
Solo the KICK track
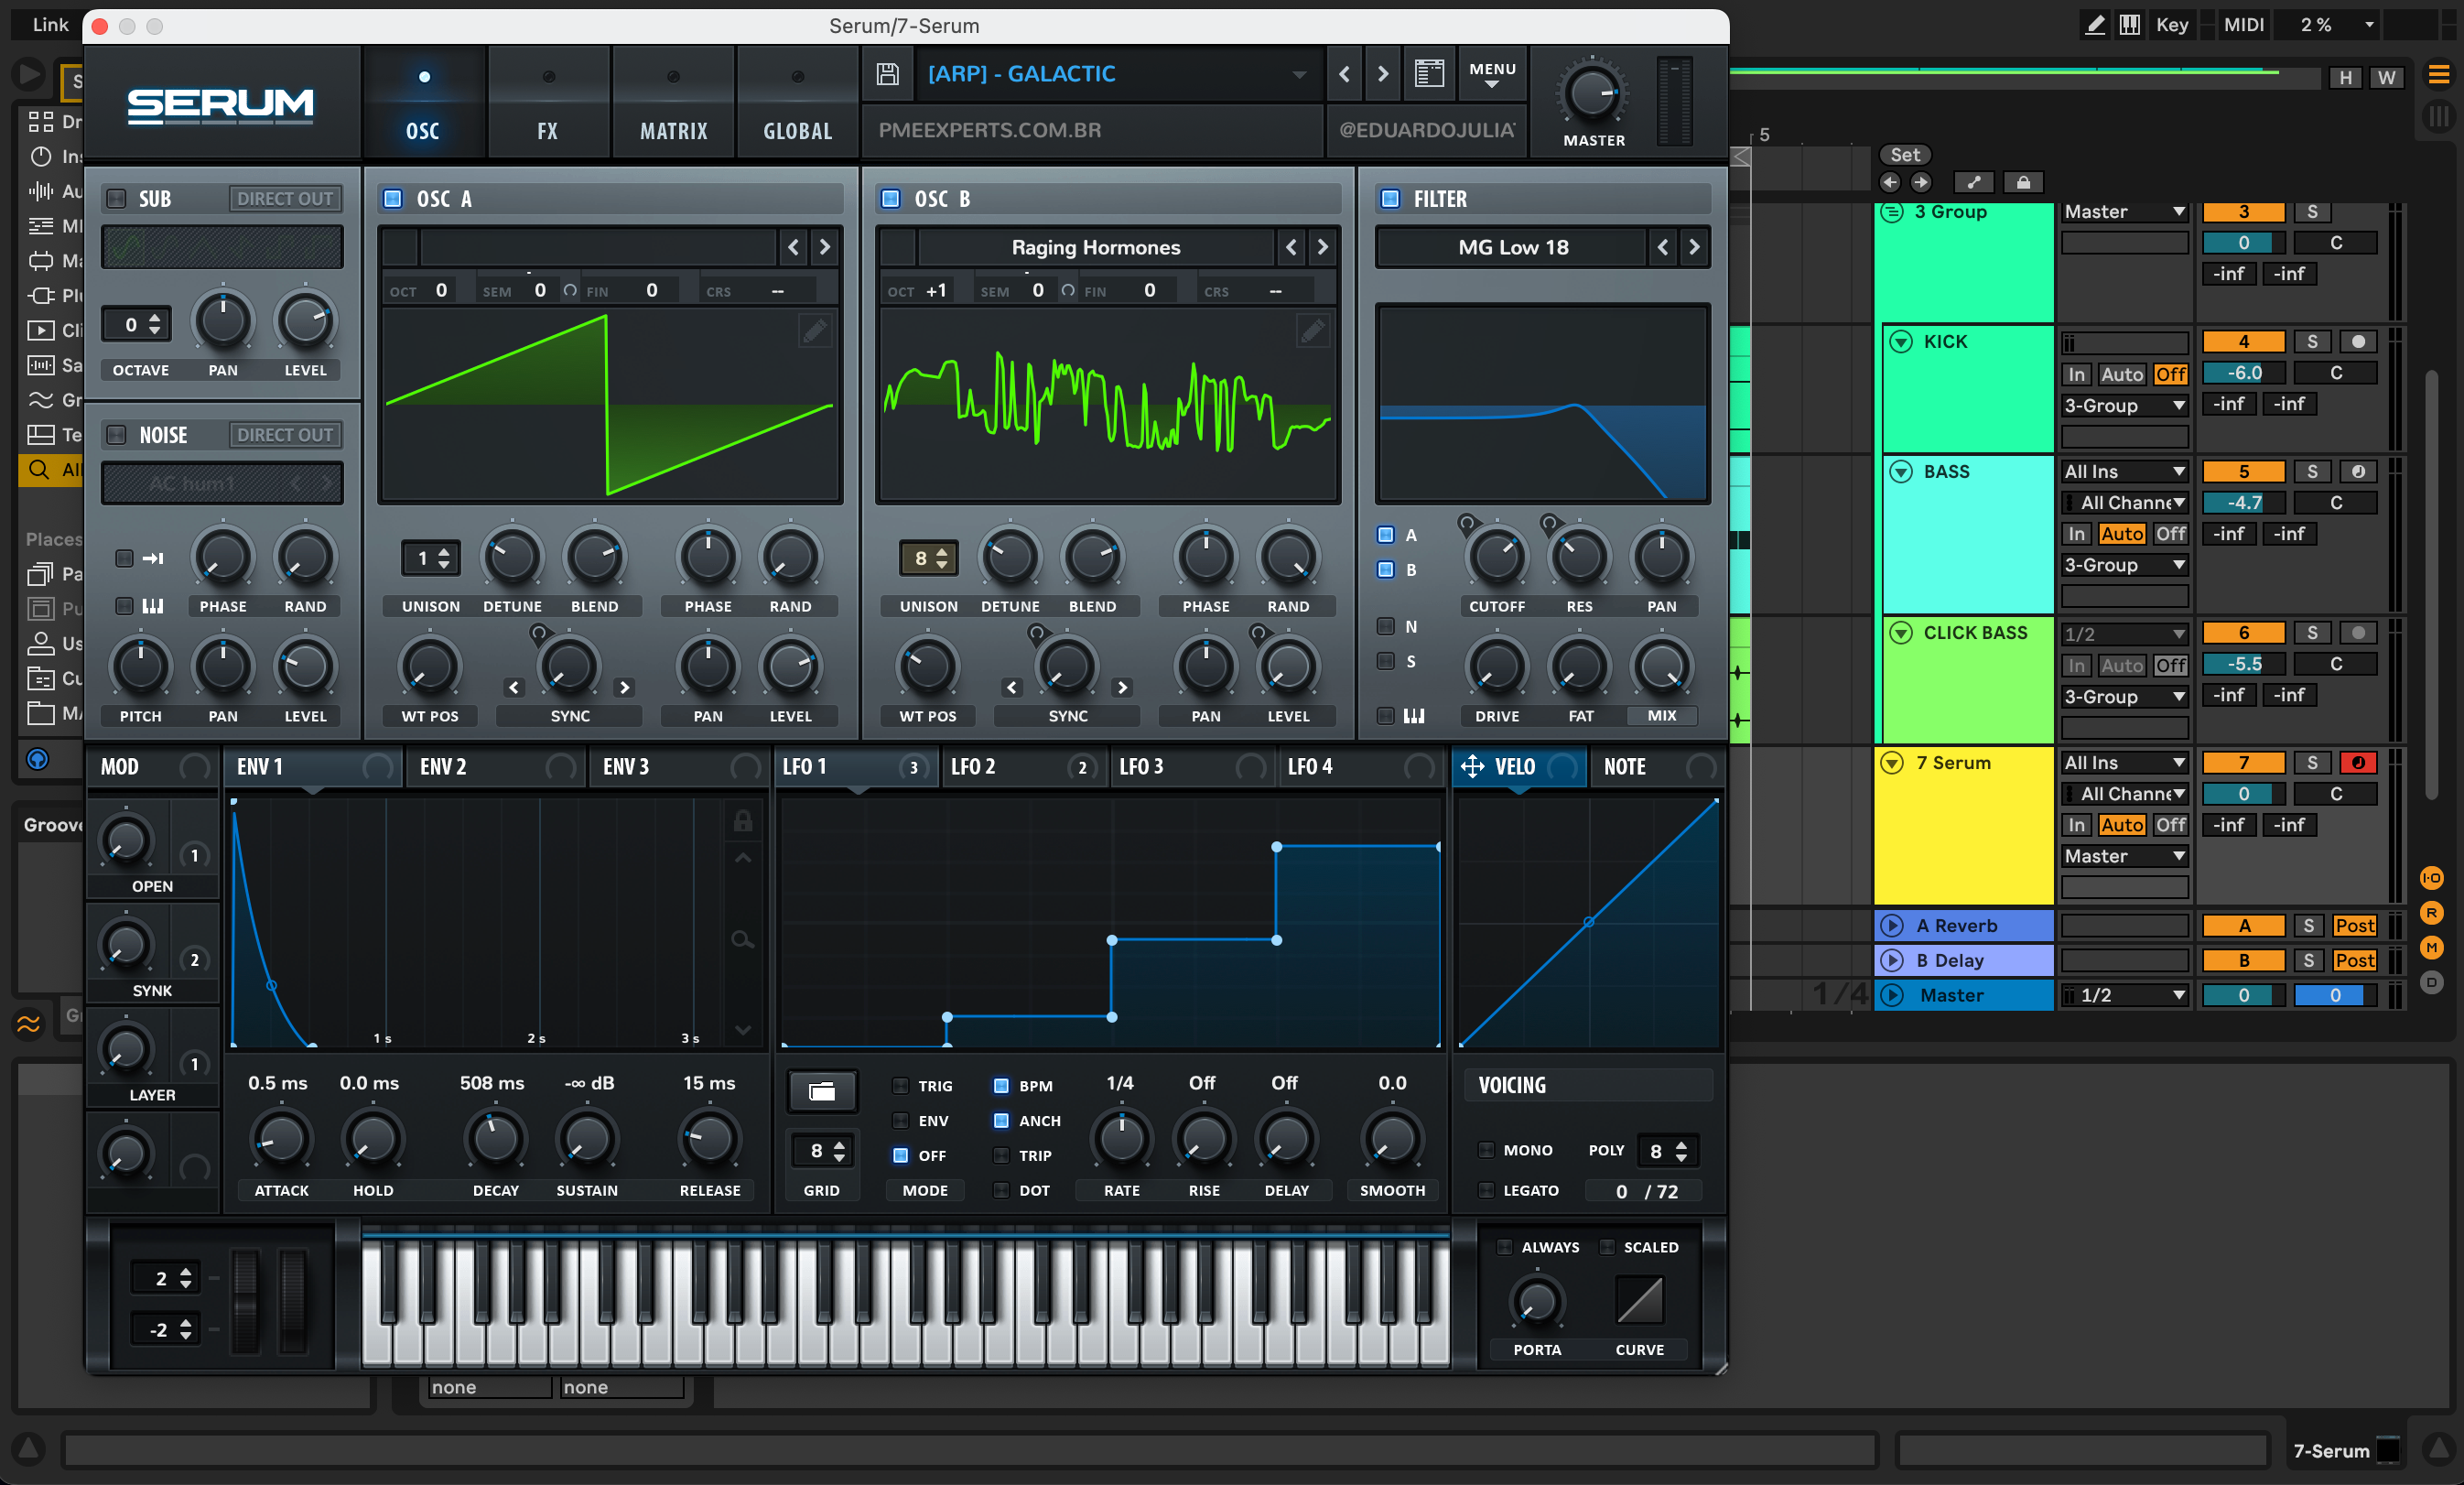[2311, 342]
